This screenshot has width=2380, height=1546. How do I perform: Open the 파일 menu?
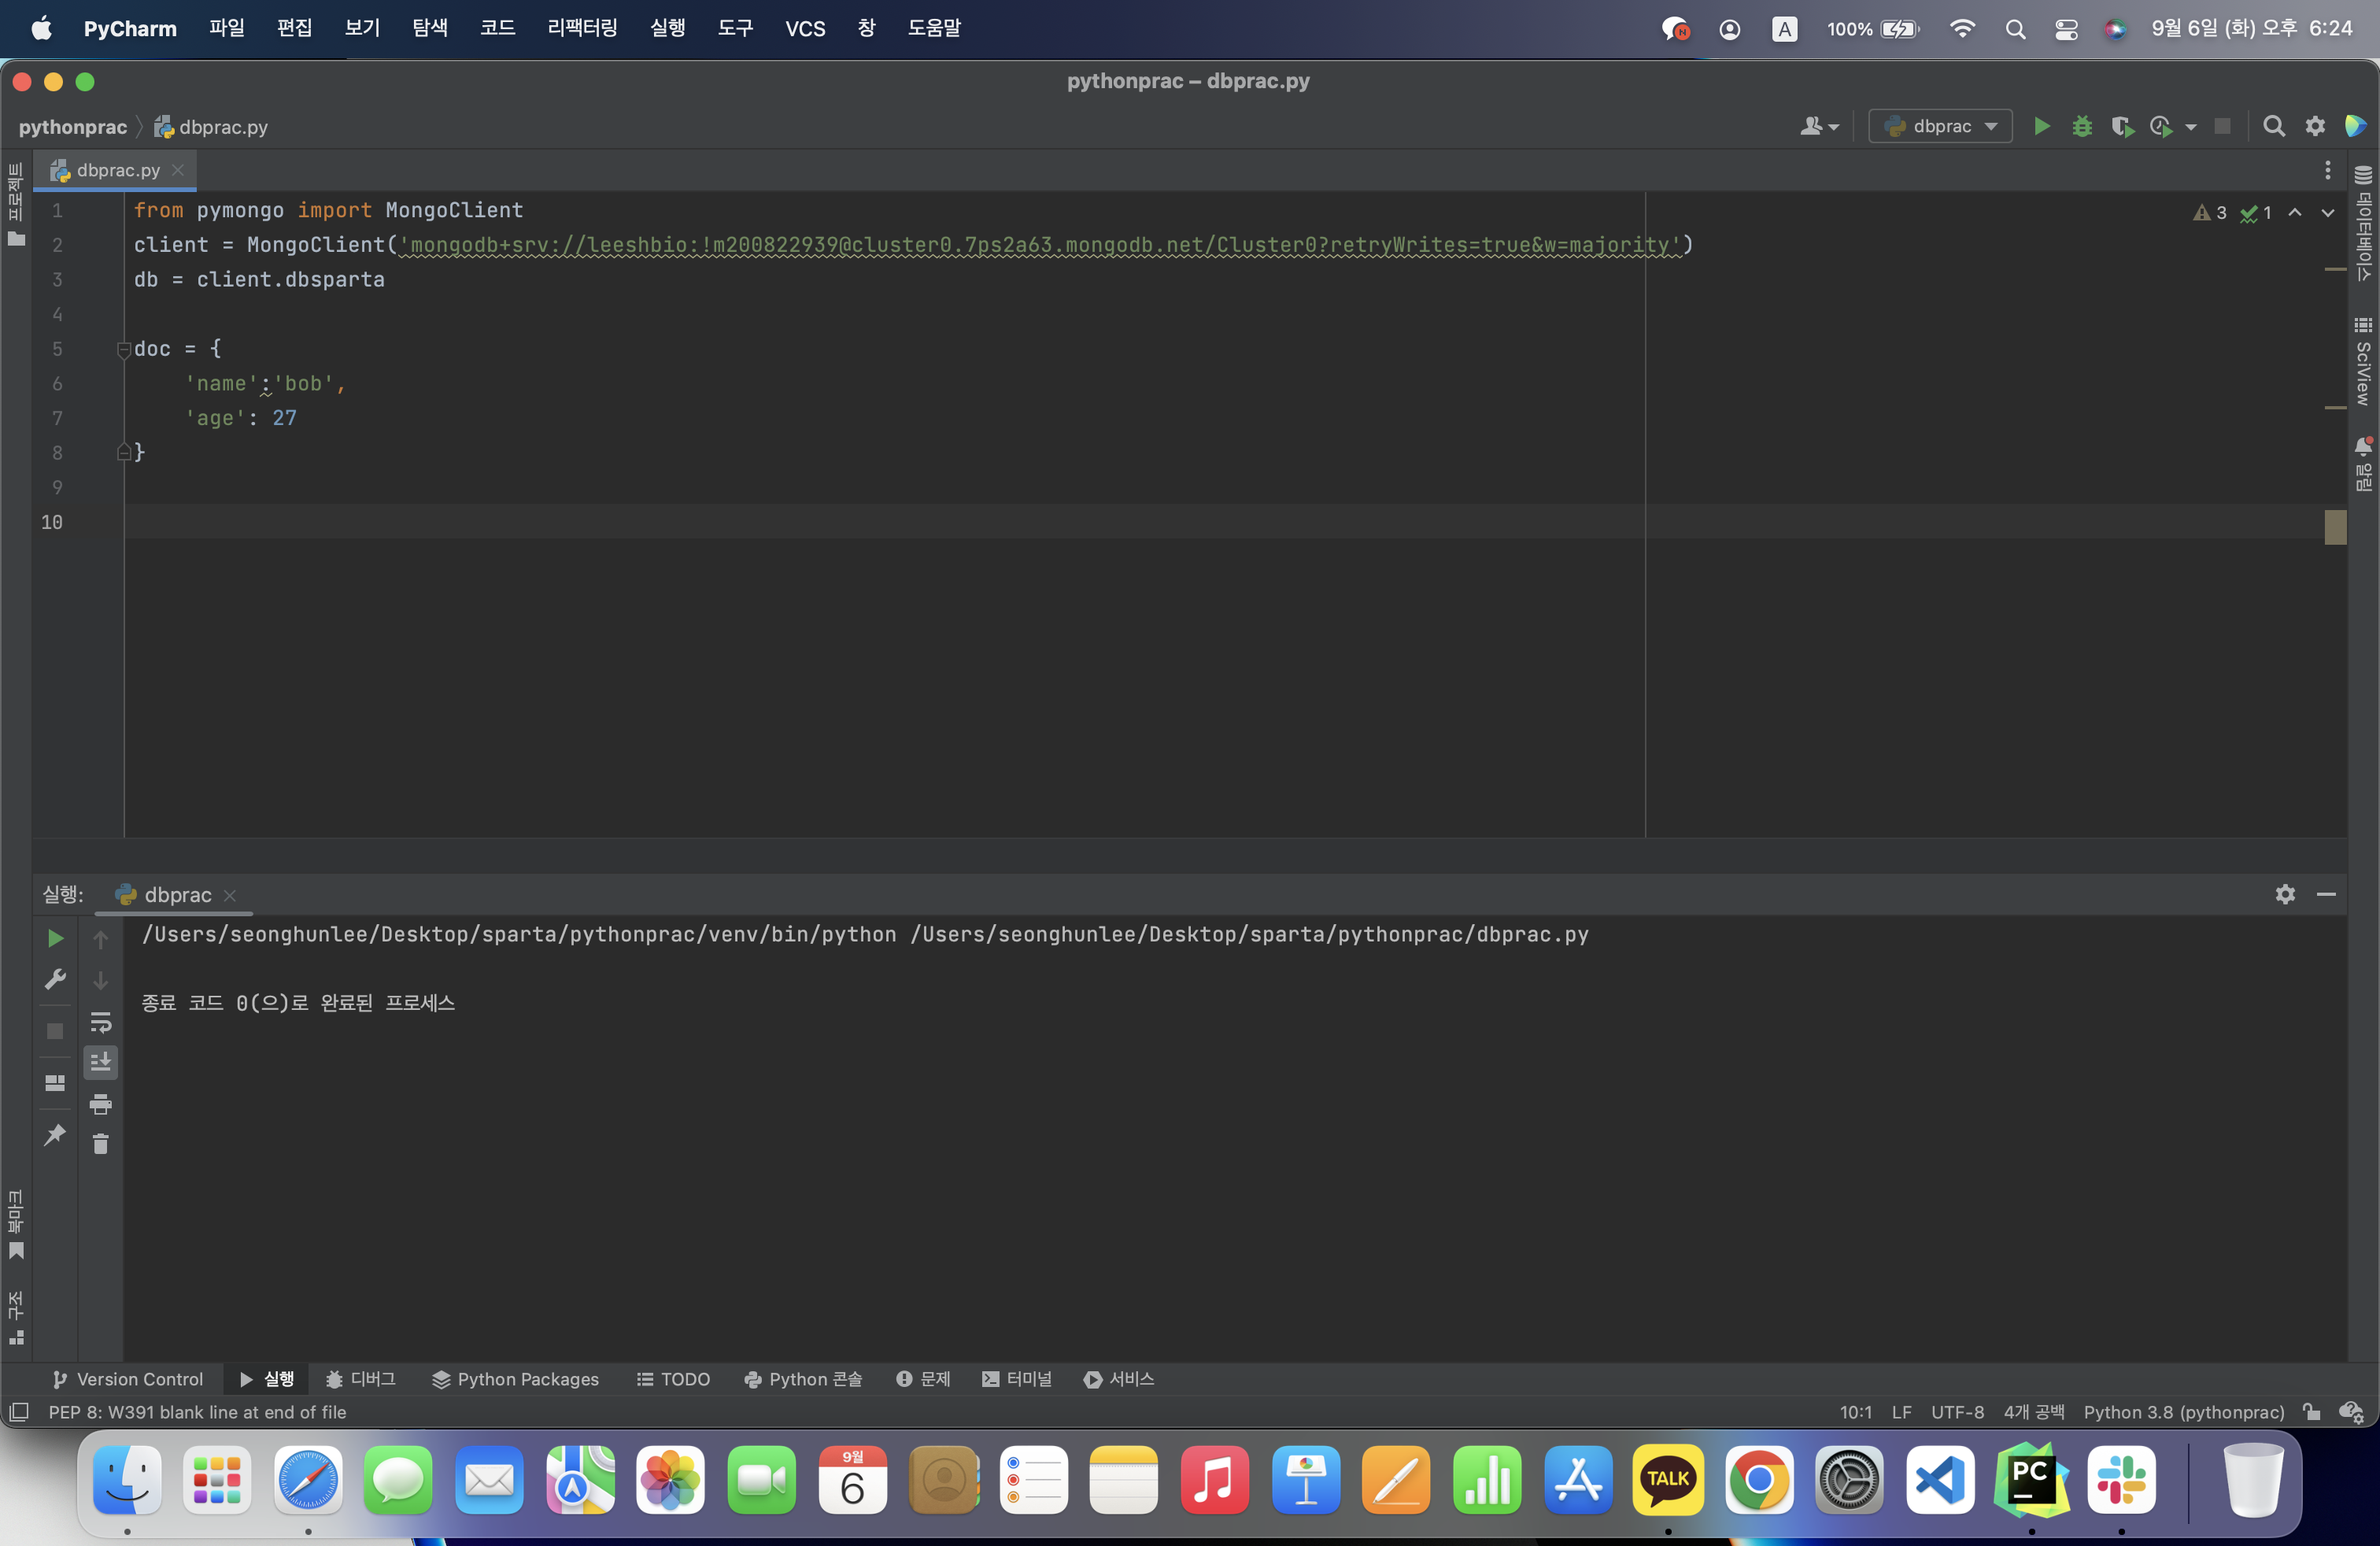click(227, 28)
